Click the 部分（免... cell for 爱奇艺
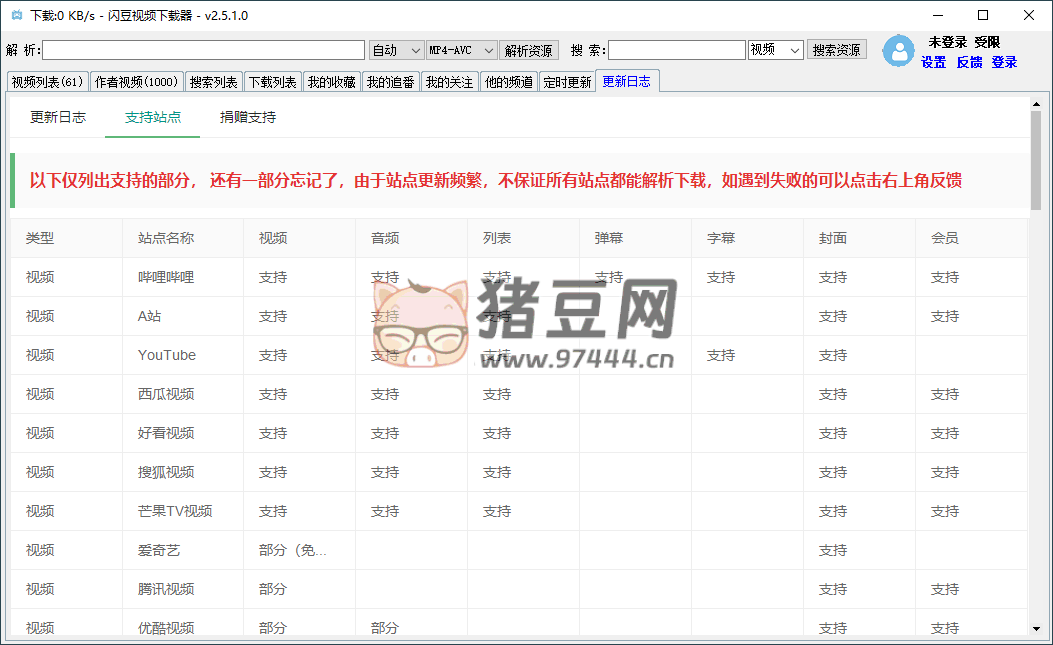Screen dimensions: 1053x645 (300, 550)
